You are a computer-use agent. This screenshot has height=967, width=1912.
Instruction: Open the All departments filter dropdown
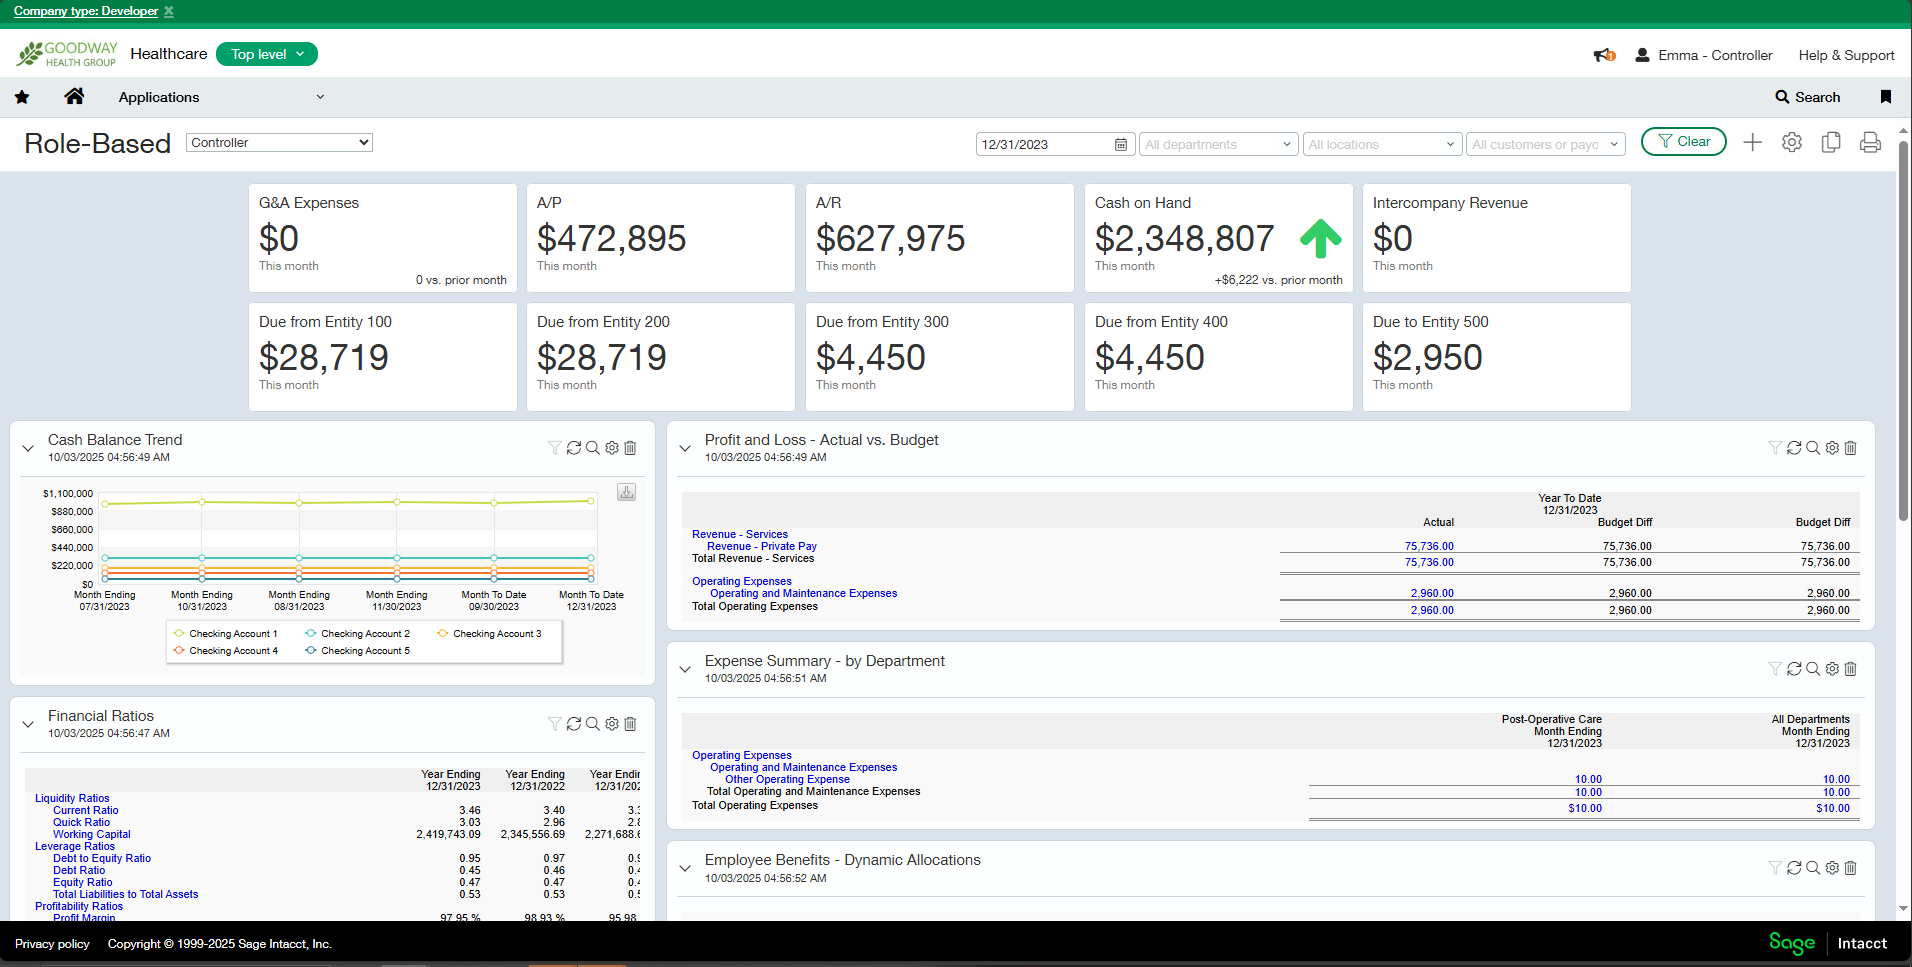(x=1218, y=145)
